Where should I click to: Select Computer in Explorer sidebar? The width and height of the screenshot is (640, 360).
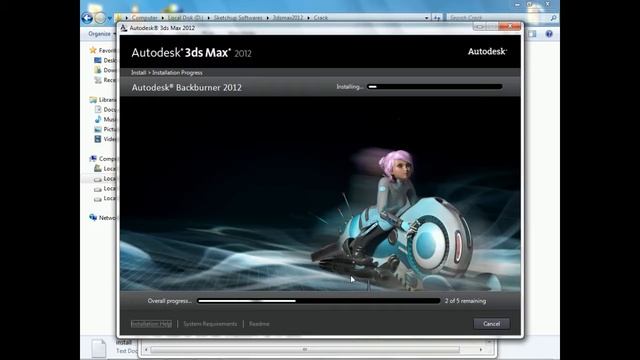(103, 159)
